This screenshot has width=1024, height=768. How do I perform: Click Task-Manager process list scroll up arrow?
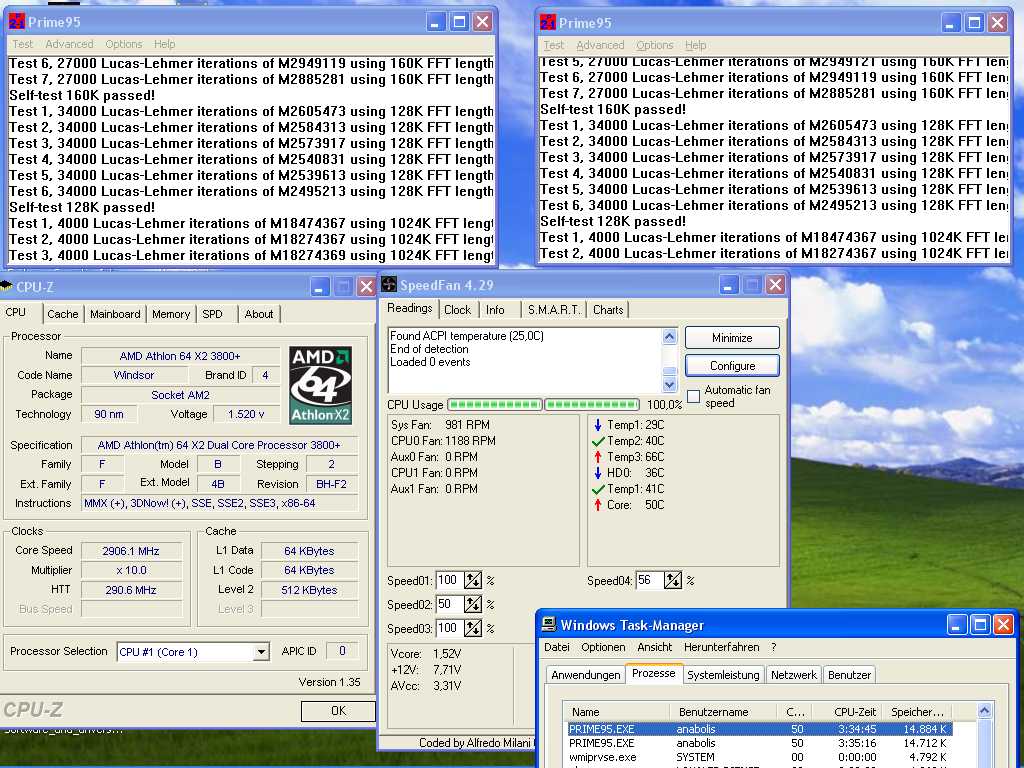pos(984,711)
